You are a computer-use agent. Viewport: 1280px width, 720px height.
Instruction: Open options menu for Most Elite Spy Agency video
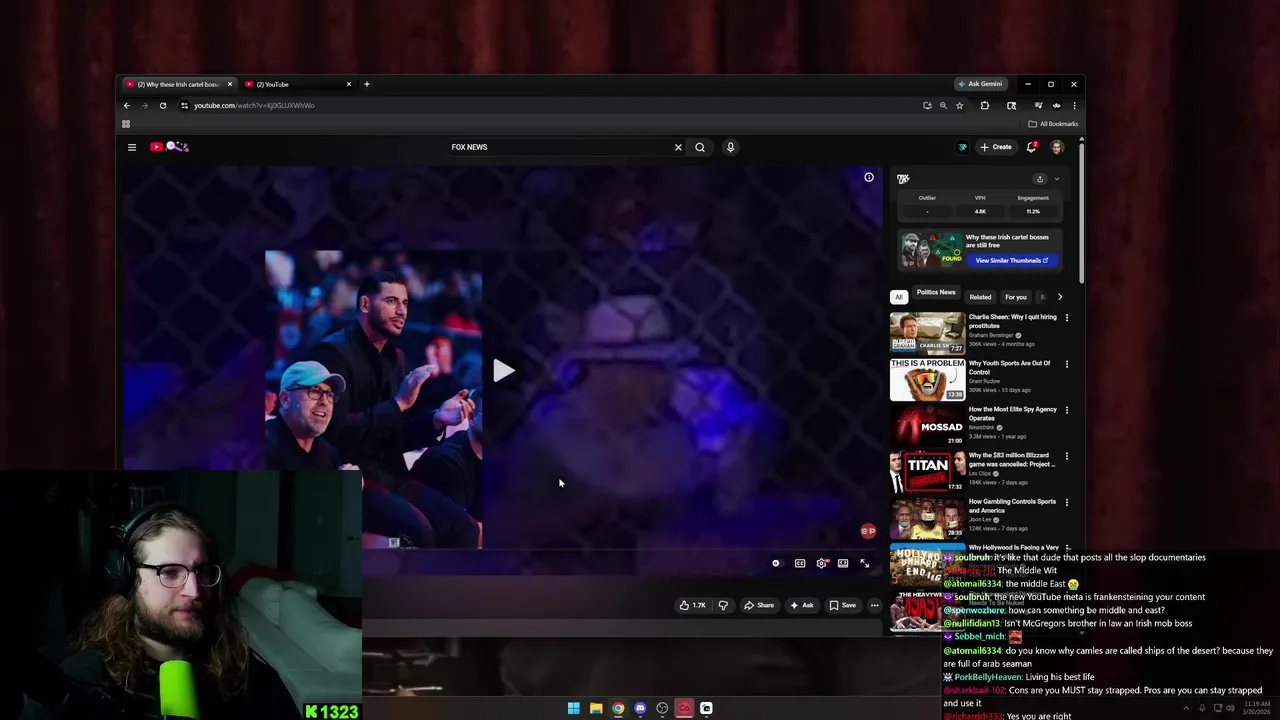[1067, 410]
